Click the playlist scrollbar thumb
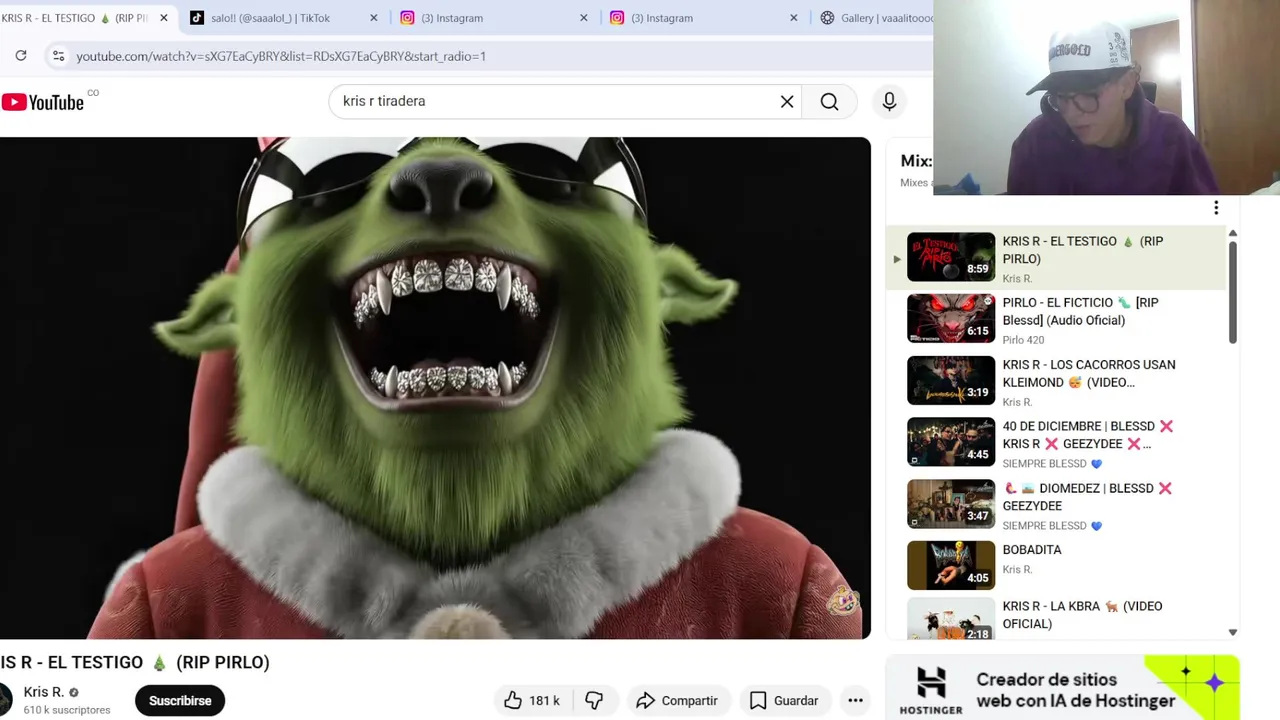This screenshot has width=1280, height=720. [1232, 293]
